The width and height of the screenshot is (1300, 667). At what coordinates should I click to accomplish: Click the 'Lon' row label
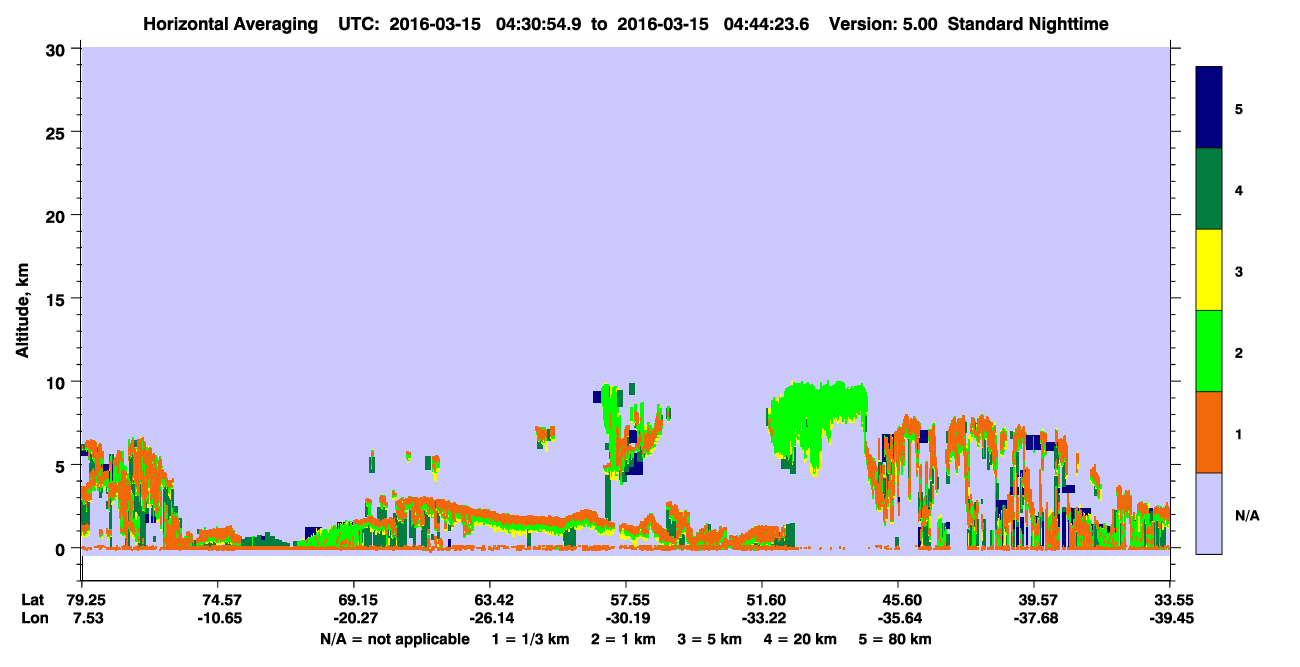[34, 619]
